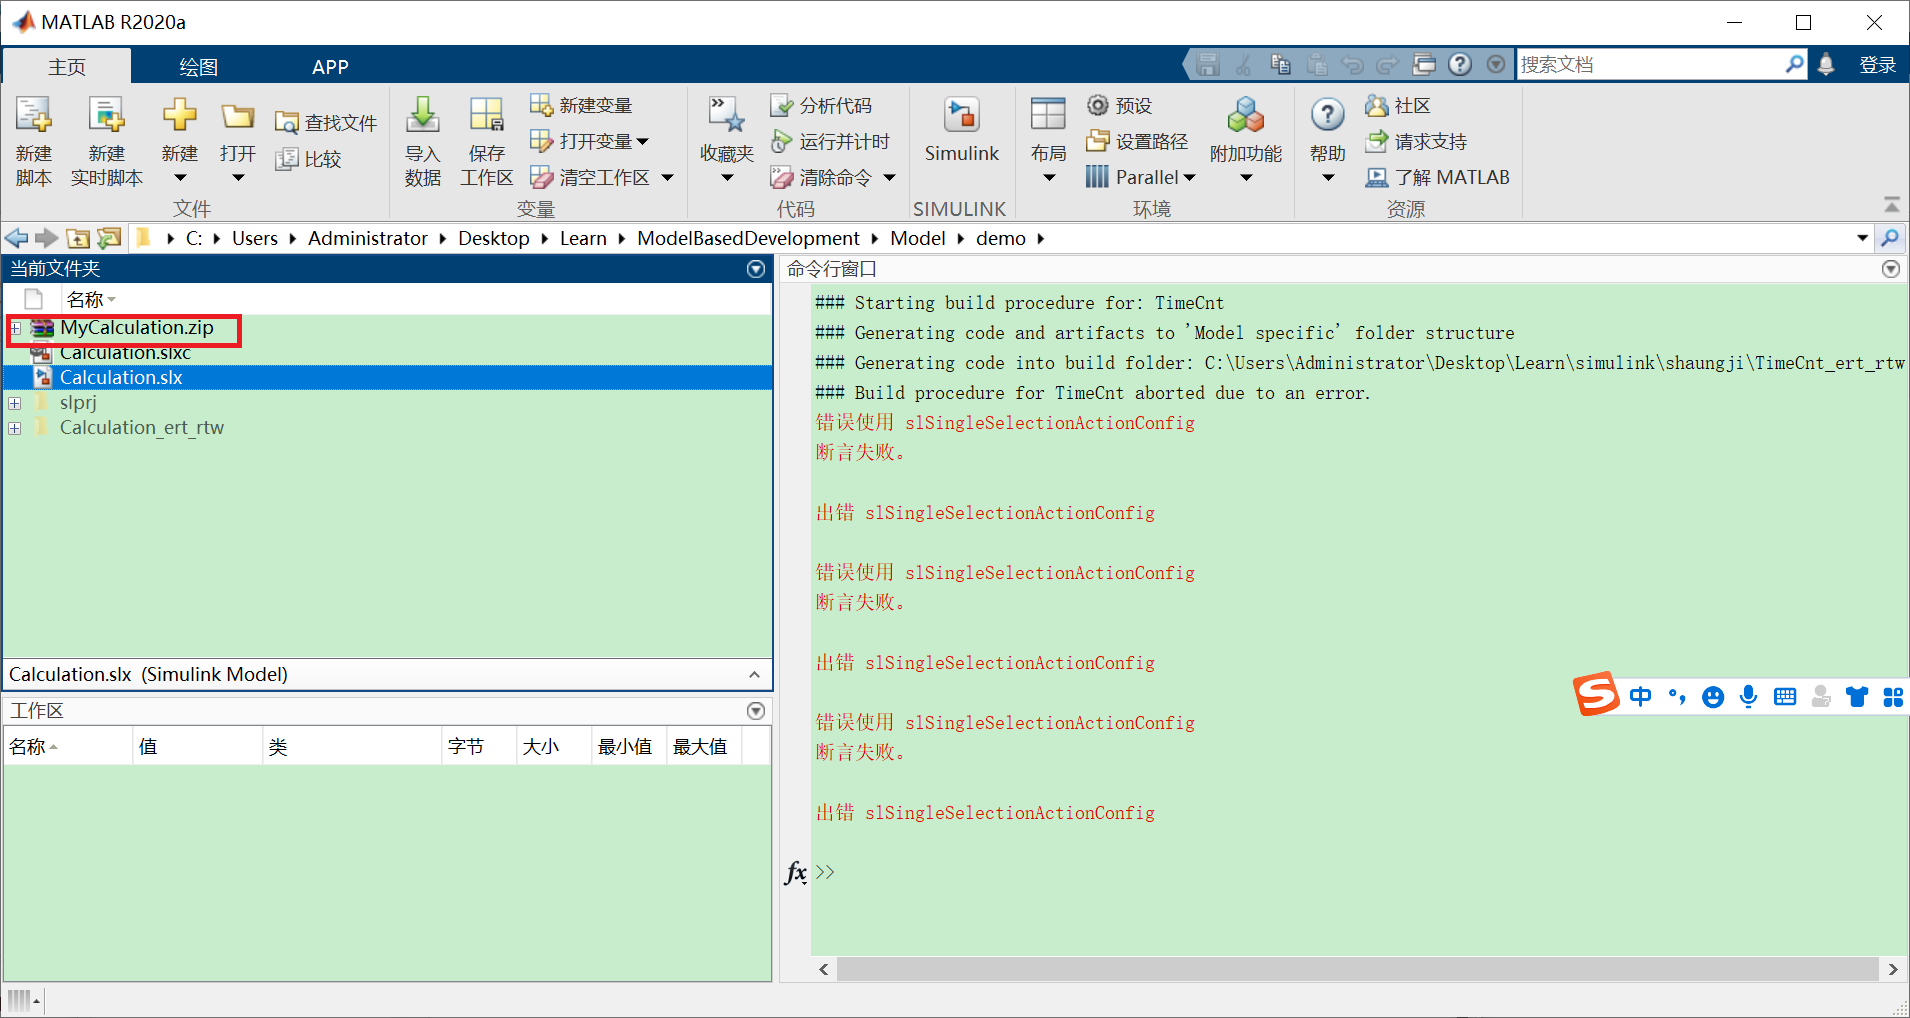Expand the 清空工作区 dropdown arrow
Image resolution: width=1910 pixels, height=1018 pixels.
point(667,178)
